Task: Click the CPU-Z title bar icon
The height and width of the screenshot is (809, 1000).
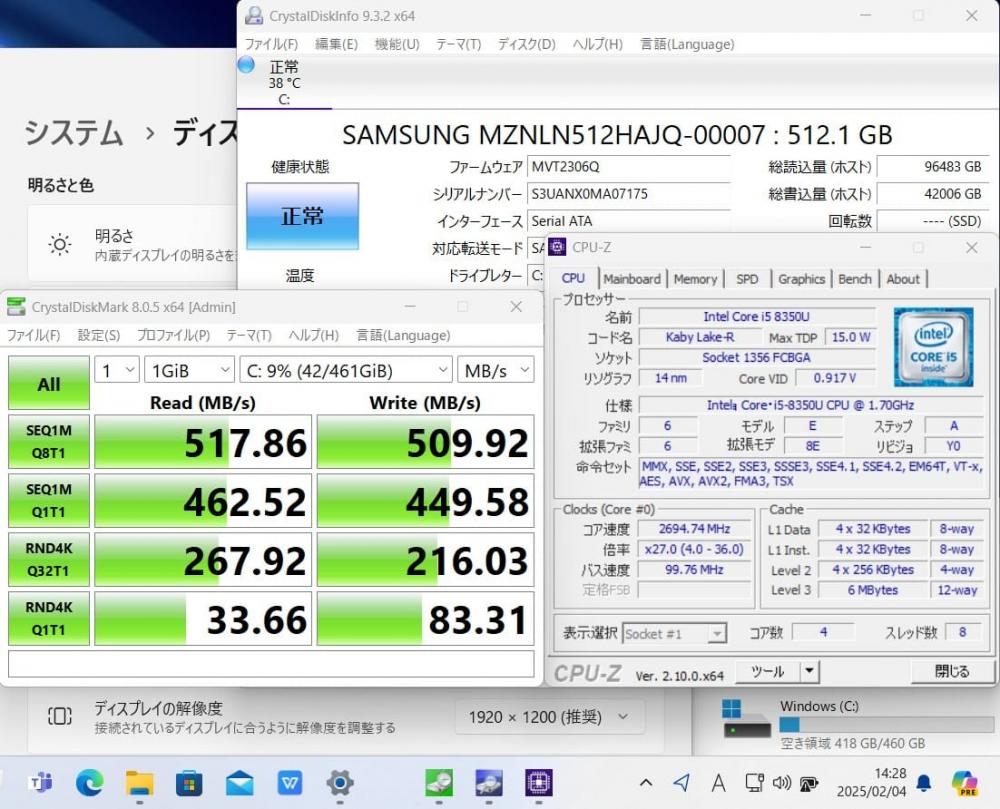Action: tap(557, 247)
